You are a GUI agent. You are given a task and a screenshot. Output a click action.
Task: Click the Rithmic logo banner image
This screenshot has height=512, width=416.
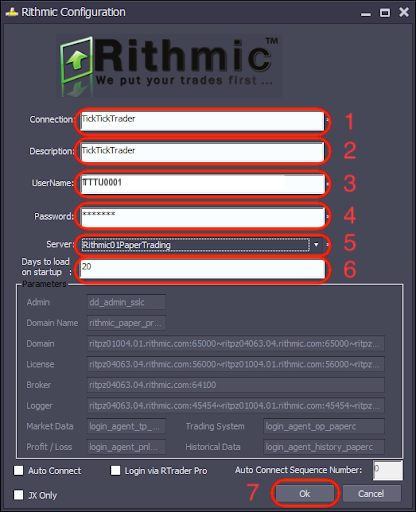tap(169, 66)
